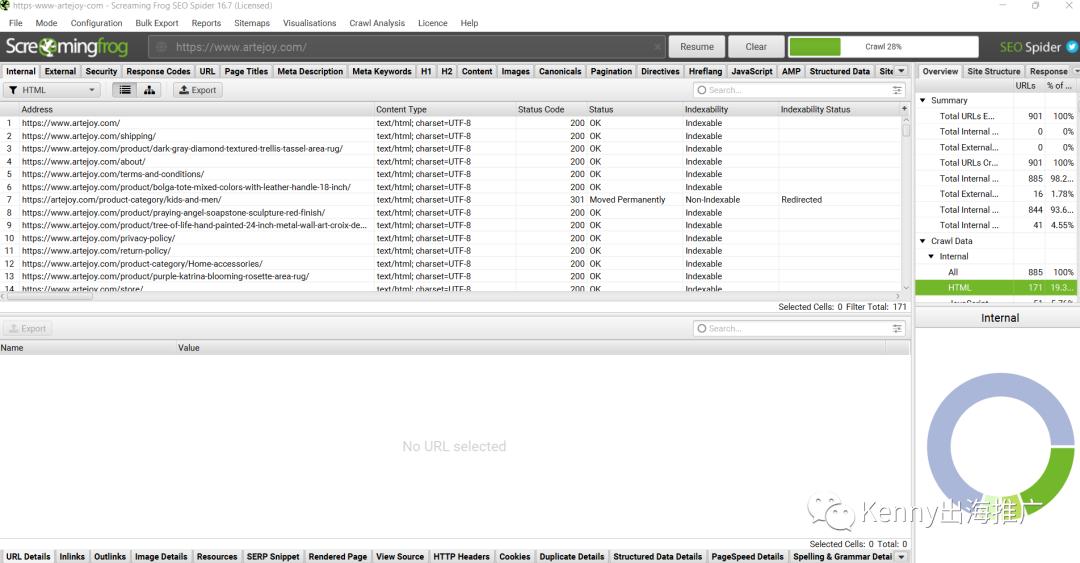
Task: Click the Crawl 28% progress bar
Action: click(882, 47)
